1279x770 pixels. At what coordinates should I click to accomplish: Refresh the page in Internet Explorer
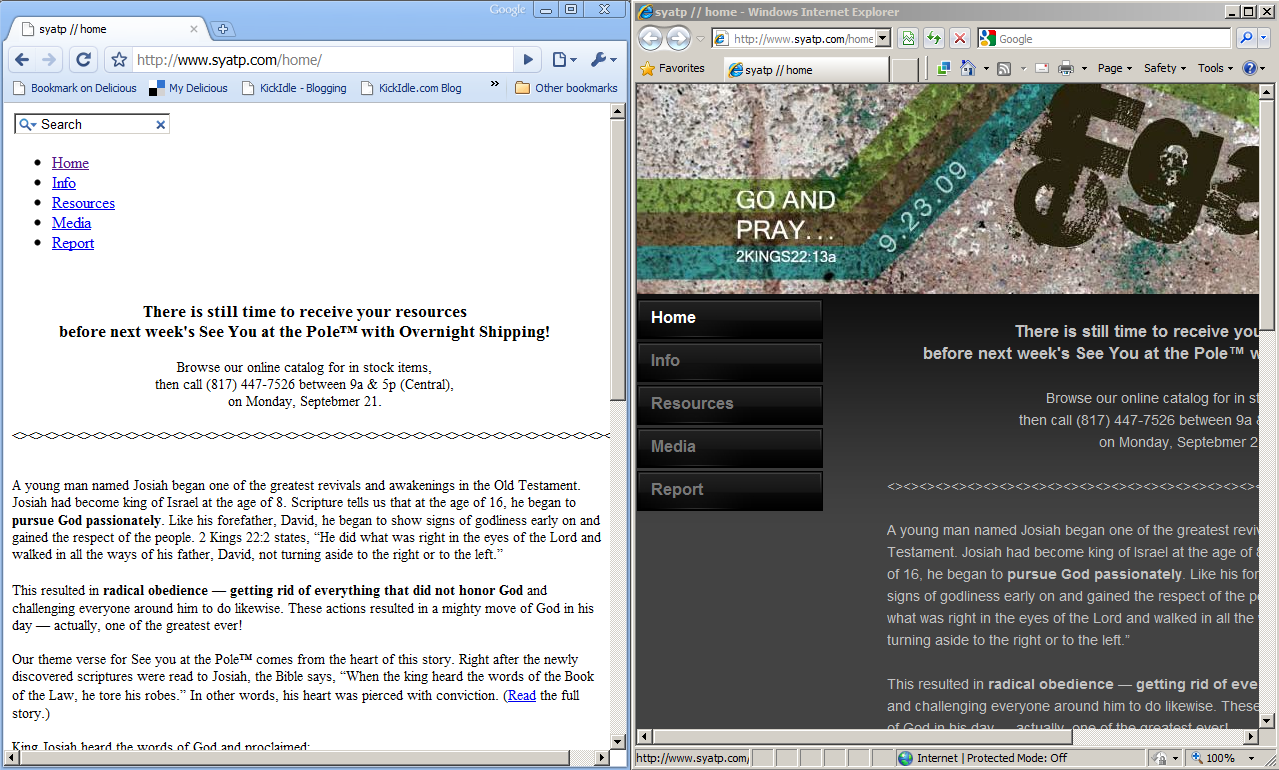936,38
